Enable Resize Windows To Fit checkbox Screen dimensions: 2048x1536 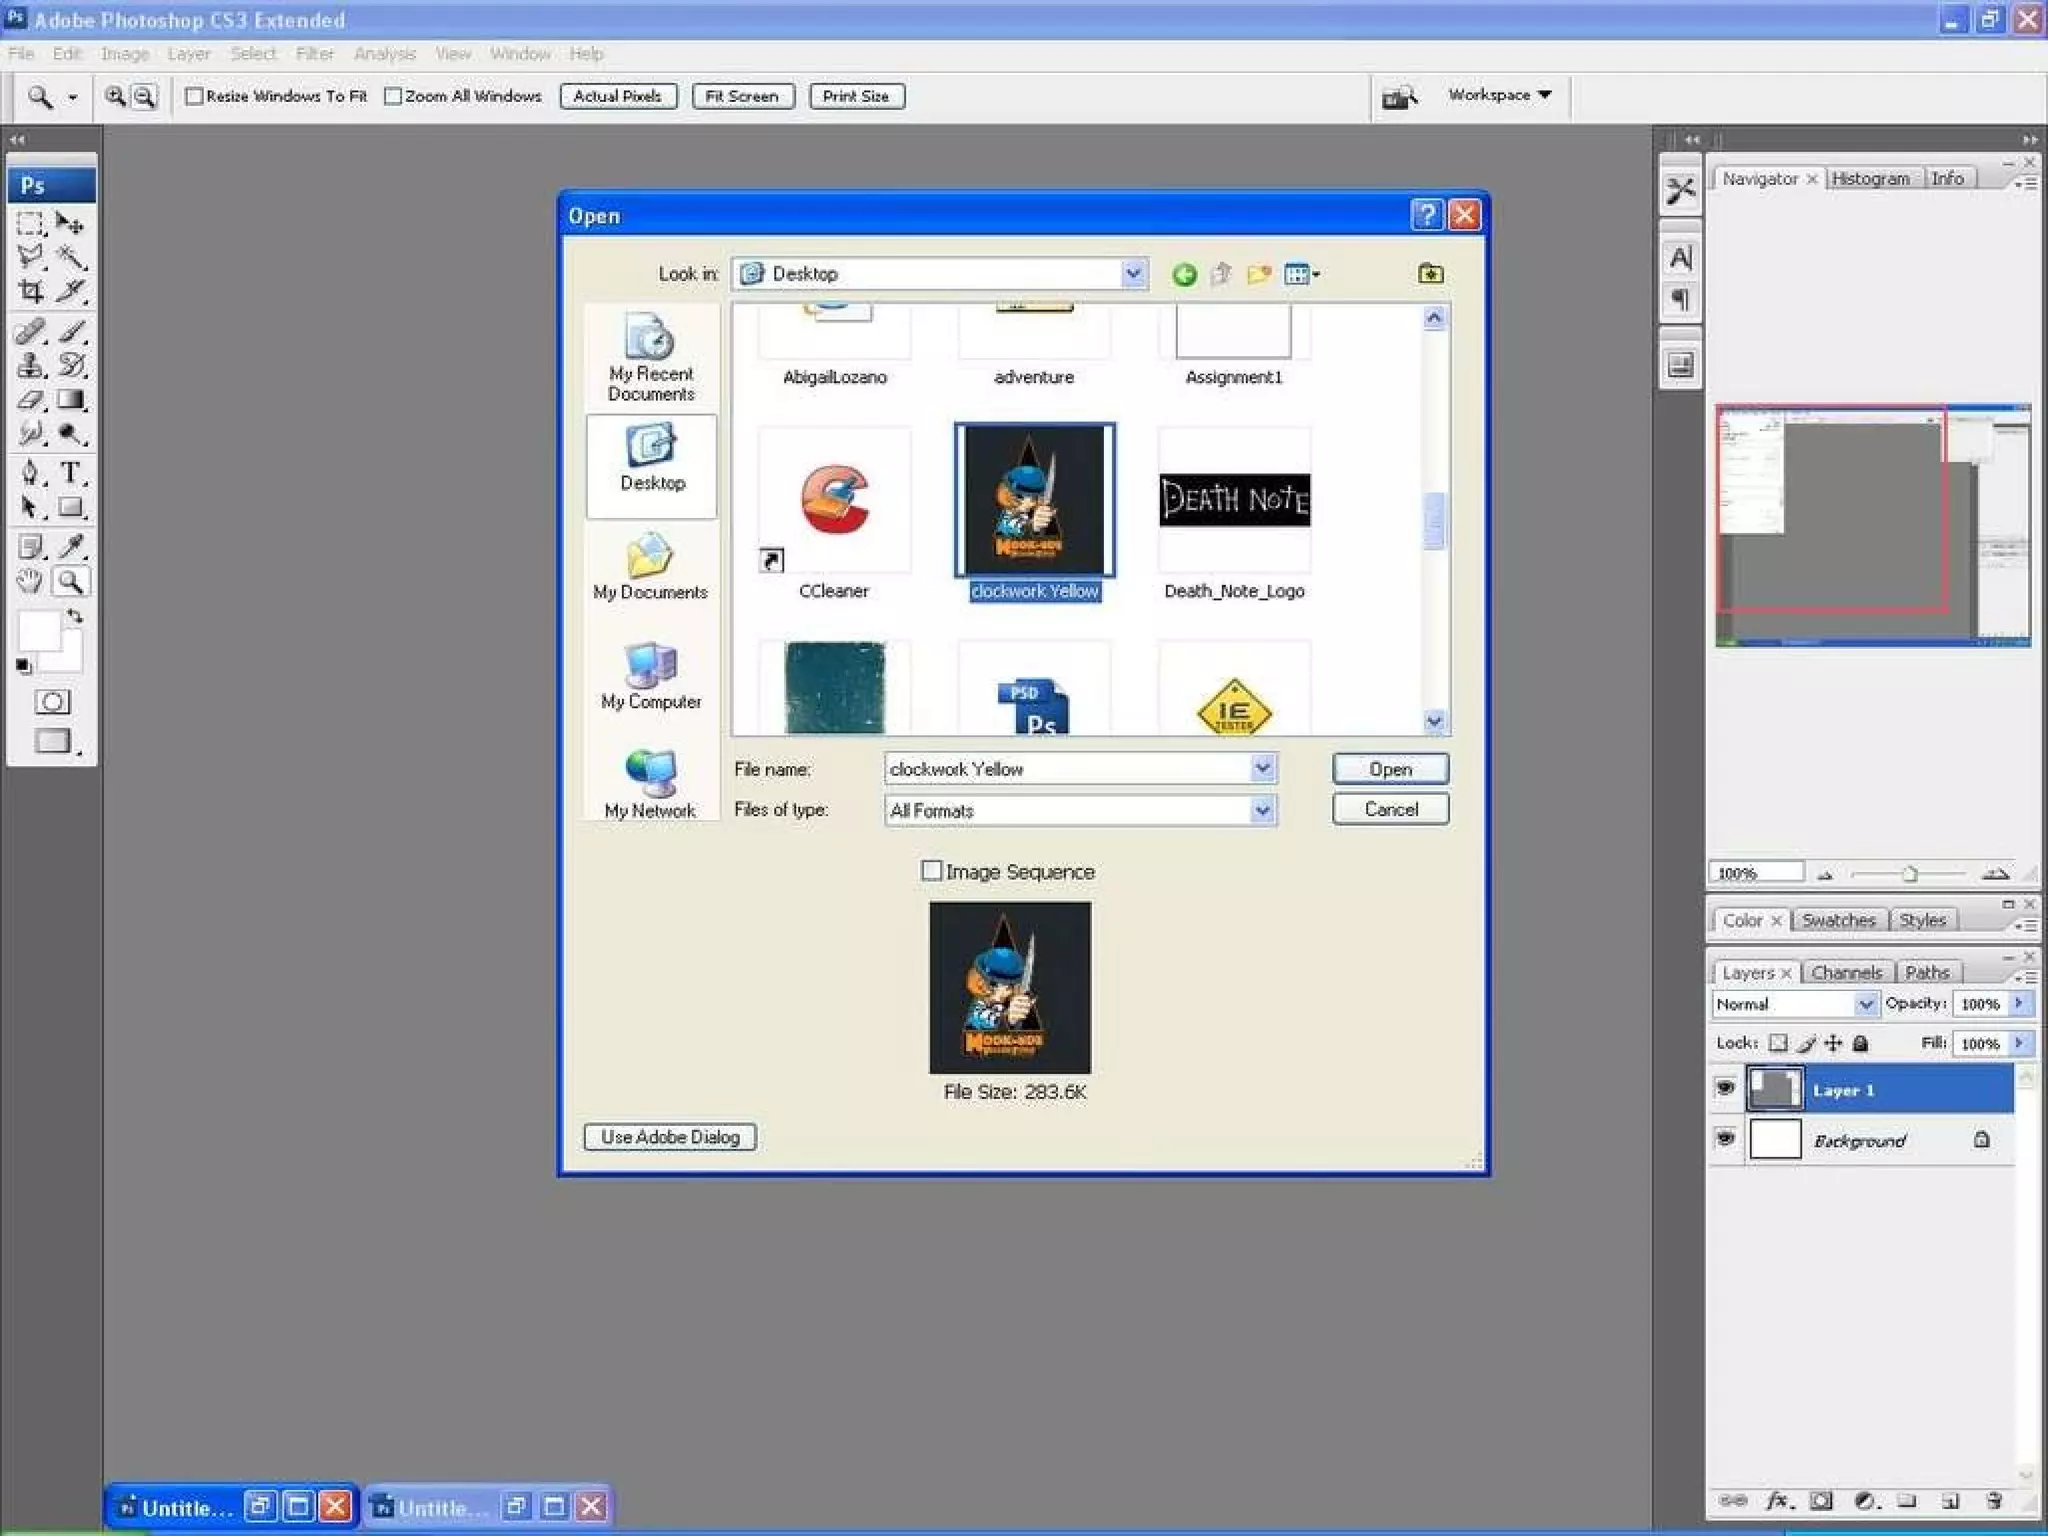(195, 96)
